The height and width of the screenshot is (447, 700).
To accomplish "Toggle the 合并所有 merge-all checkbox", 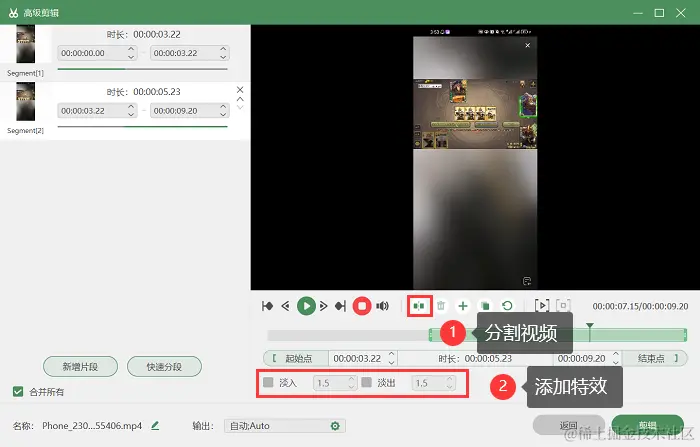I will [18, 392].
